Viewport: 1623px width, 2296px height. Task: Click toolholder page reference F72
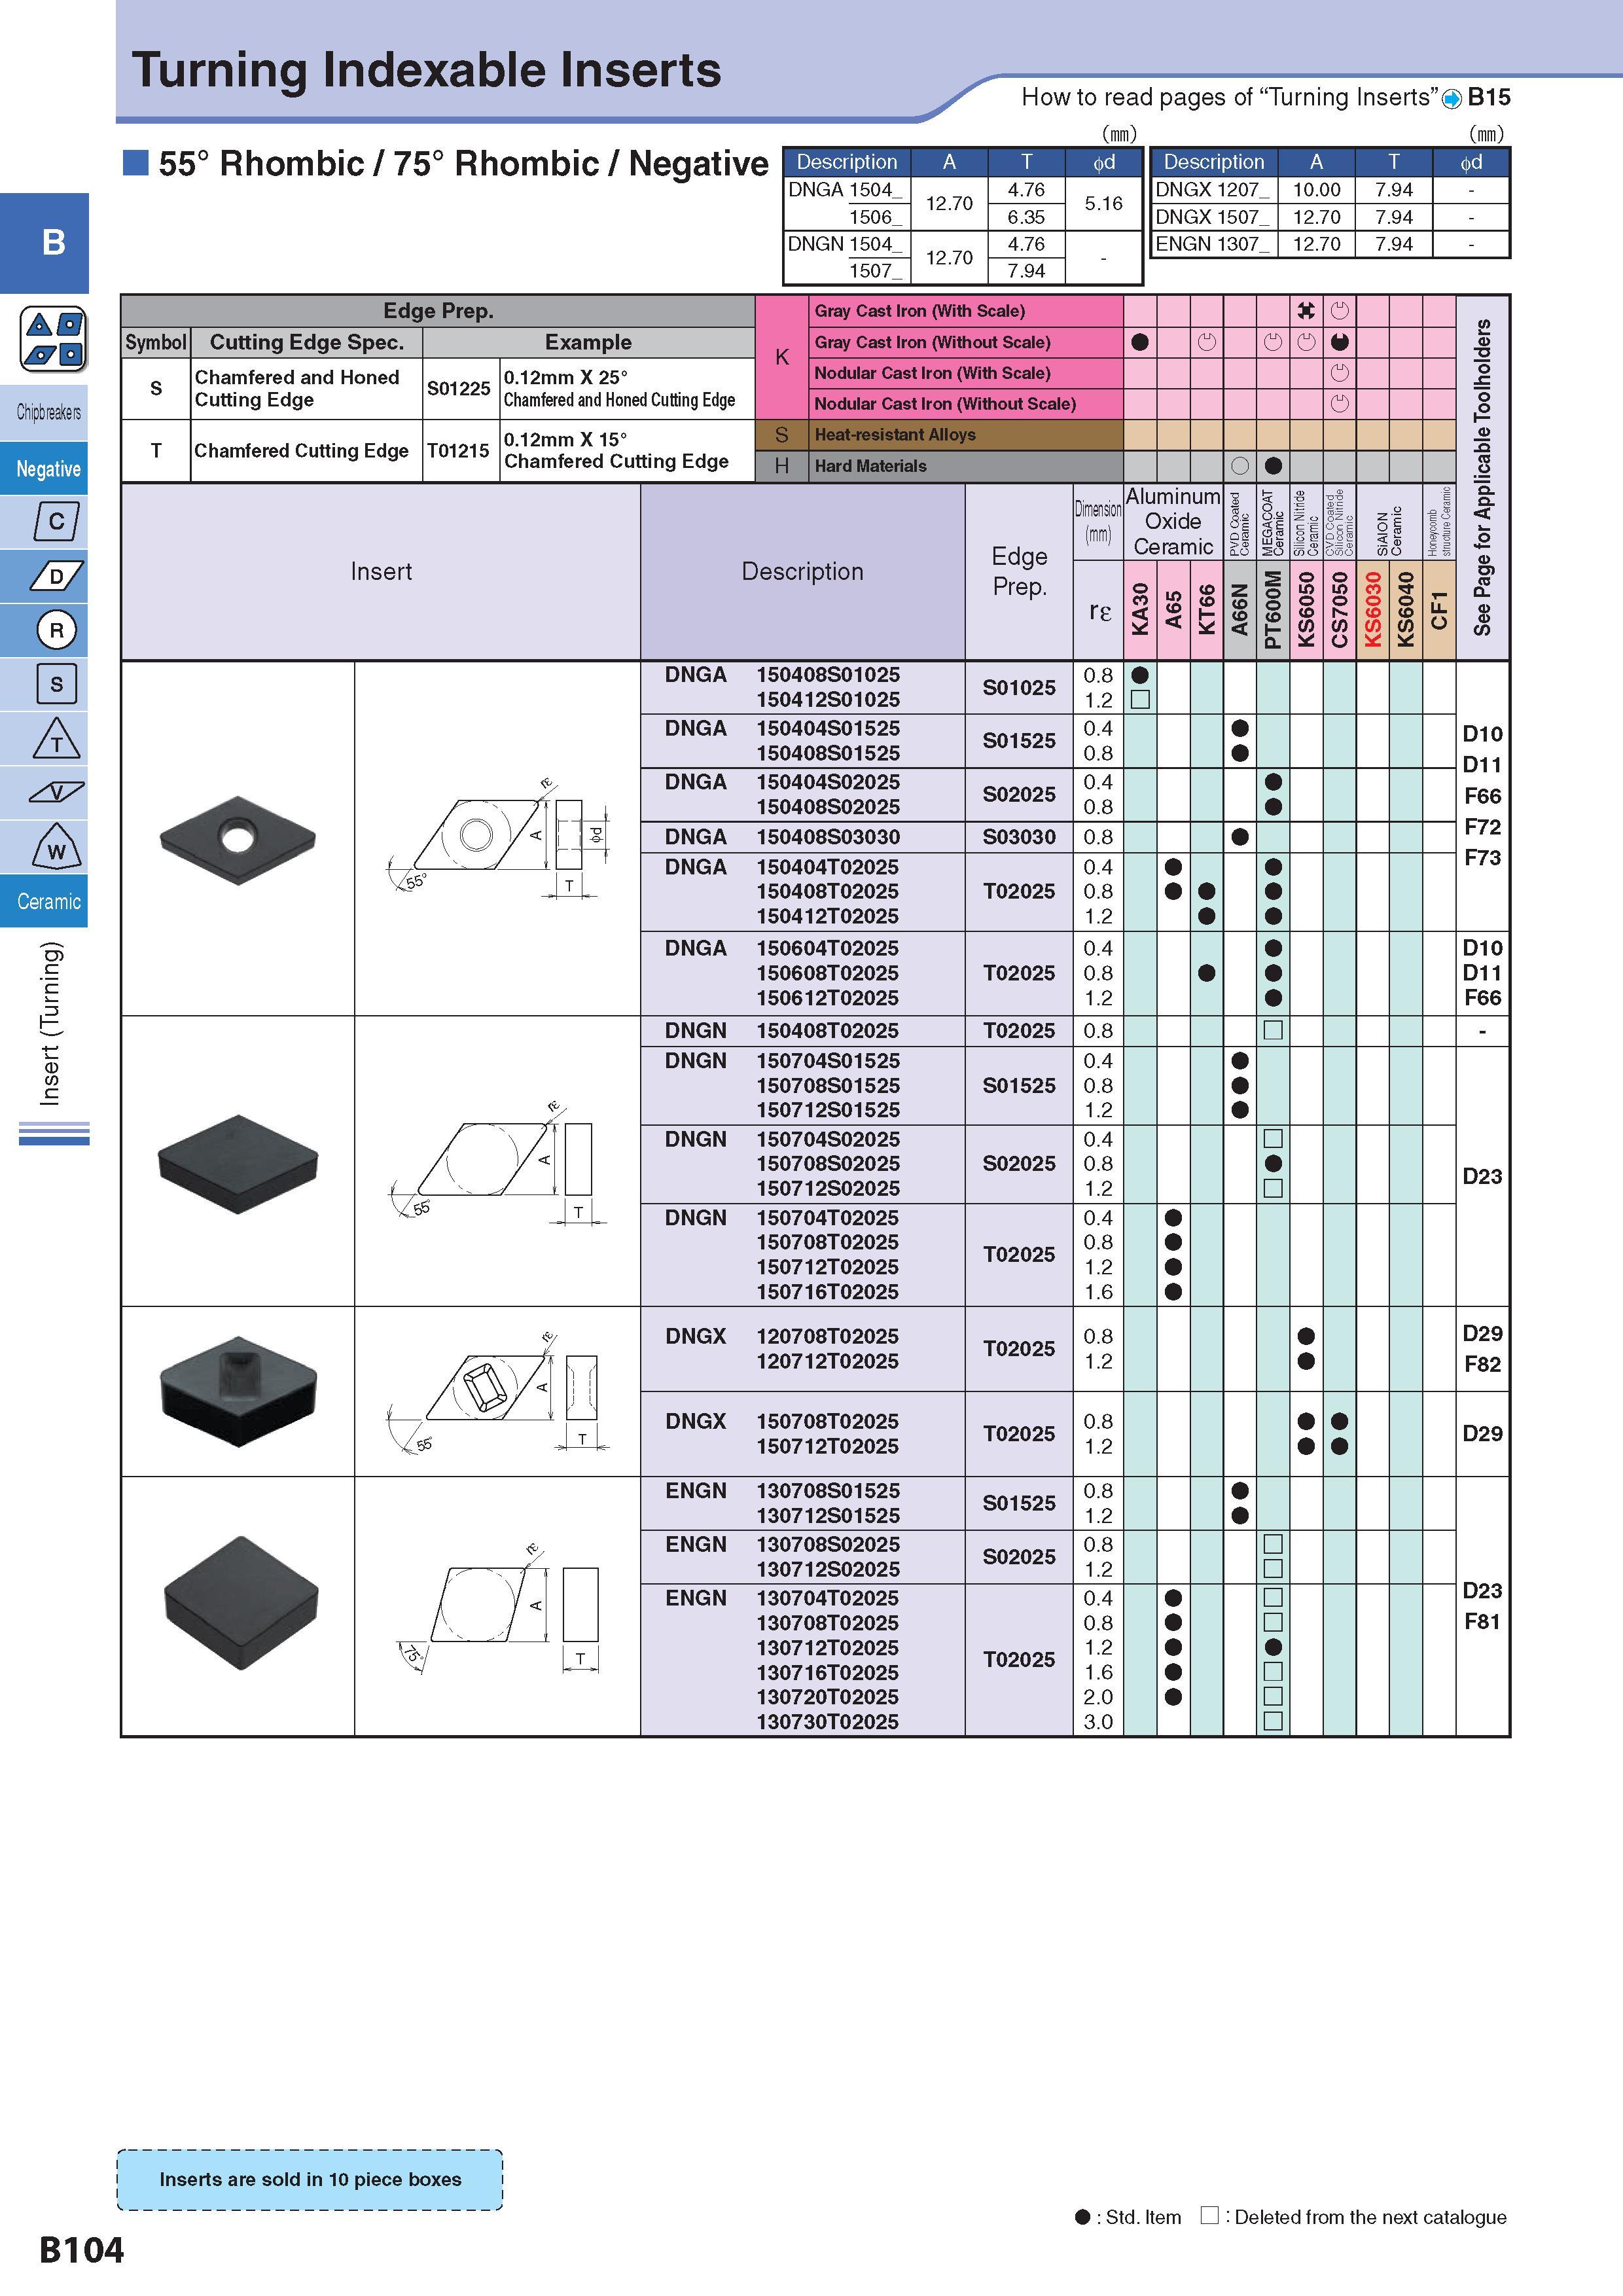click(1482, 827)
